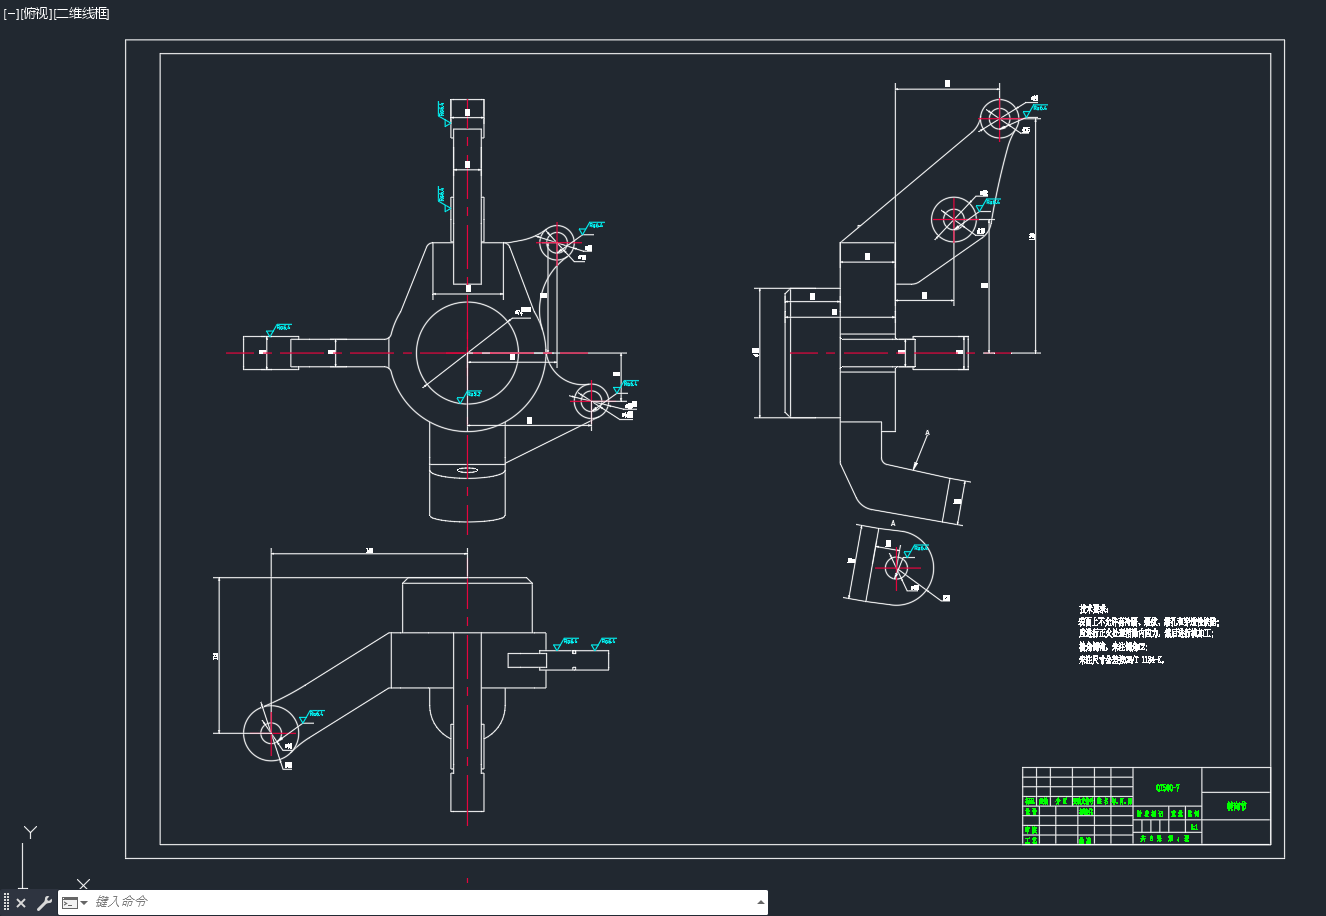Close the command line window
Image resolution: width=1326 pixels, height=916 pixels.
pos(21,903)
